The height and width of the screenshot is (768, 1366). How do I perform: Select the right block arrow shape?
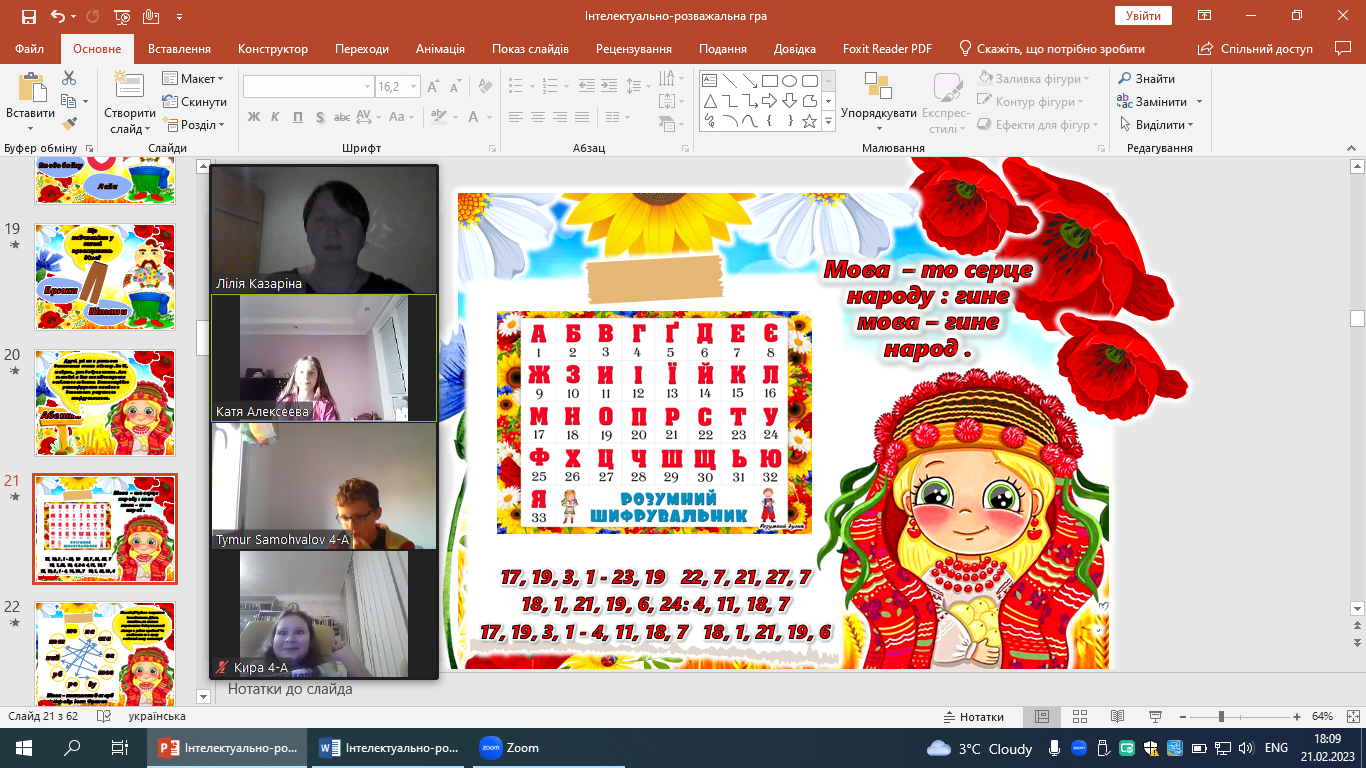pos(770,101)
